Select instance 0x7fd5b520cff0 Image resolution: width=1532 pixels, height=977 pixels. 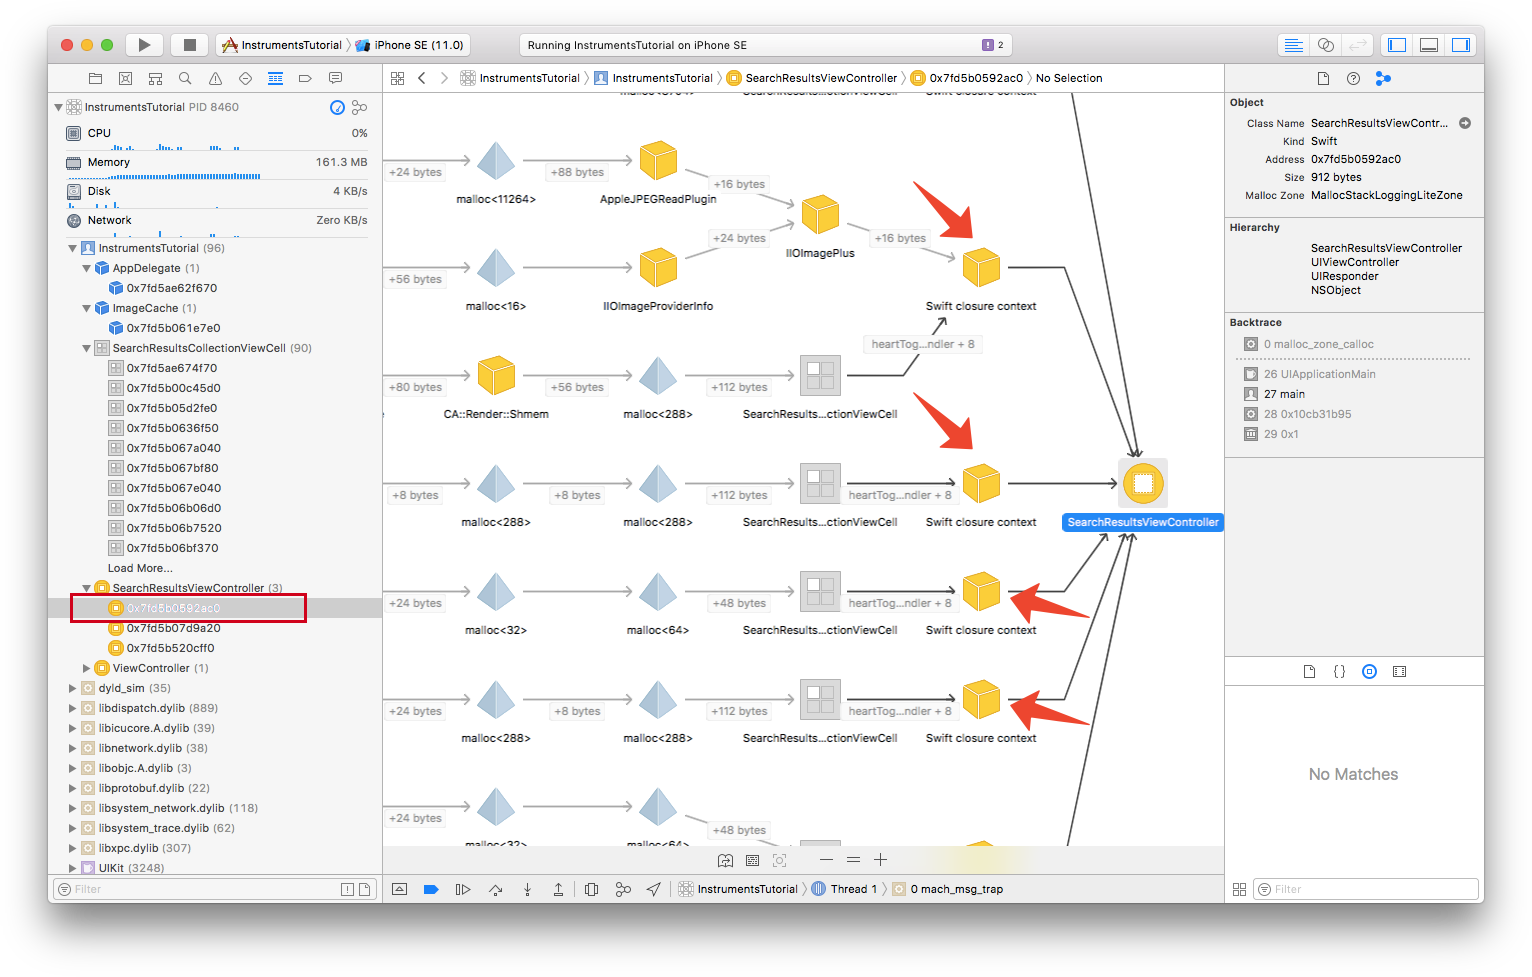[170, 648]
